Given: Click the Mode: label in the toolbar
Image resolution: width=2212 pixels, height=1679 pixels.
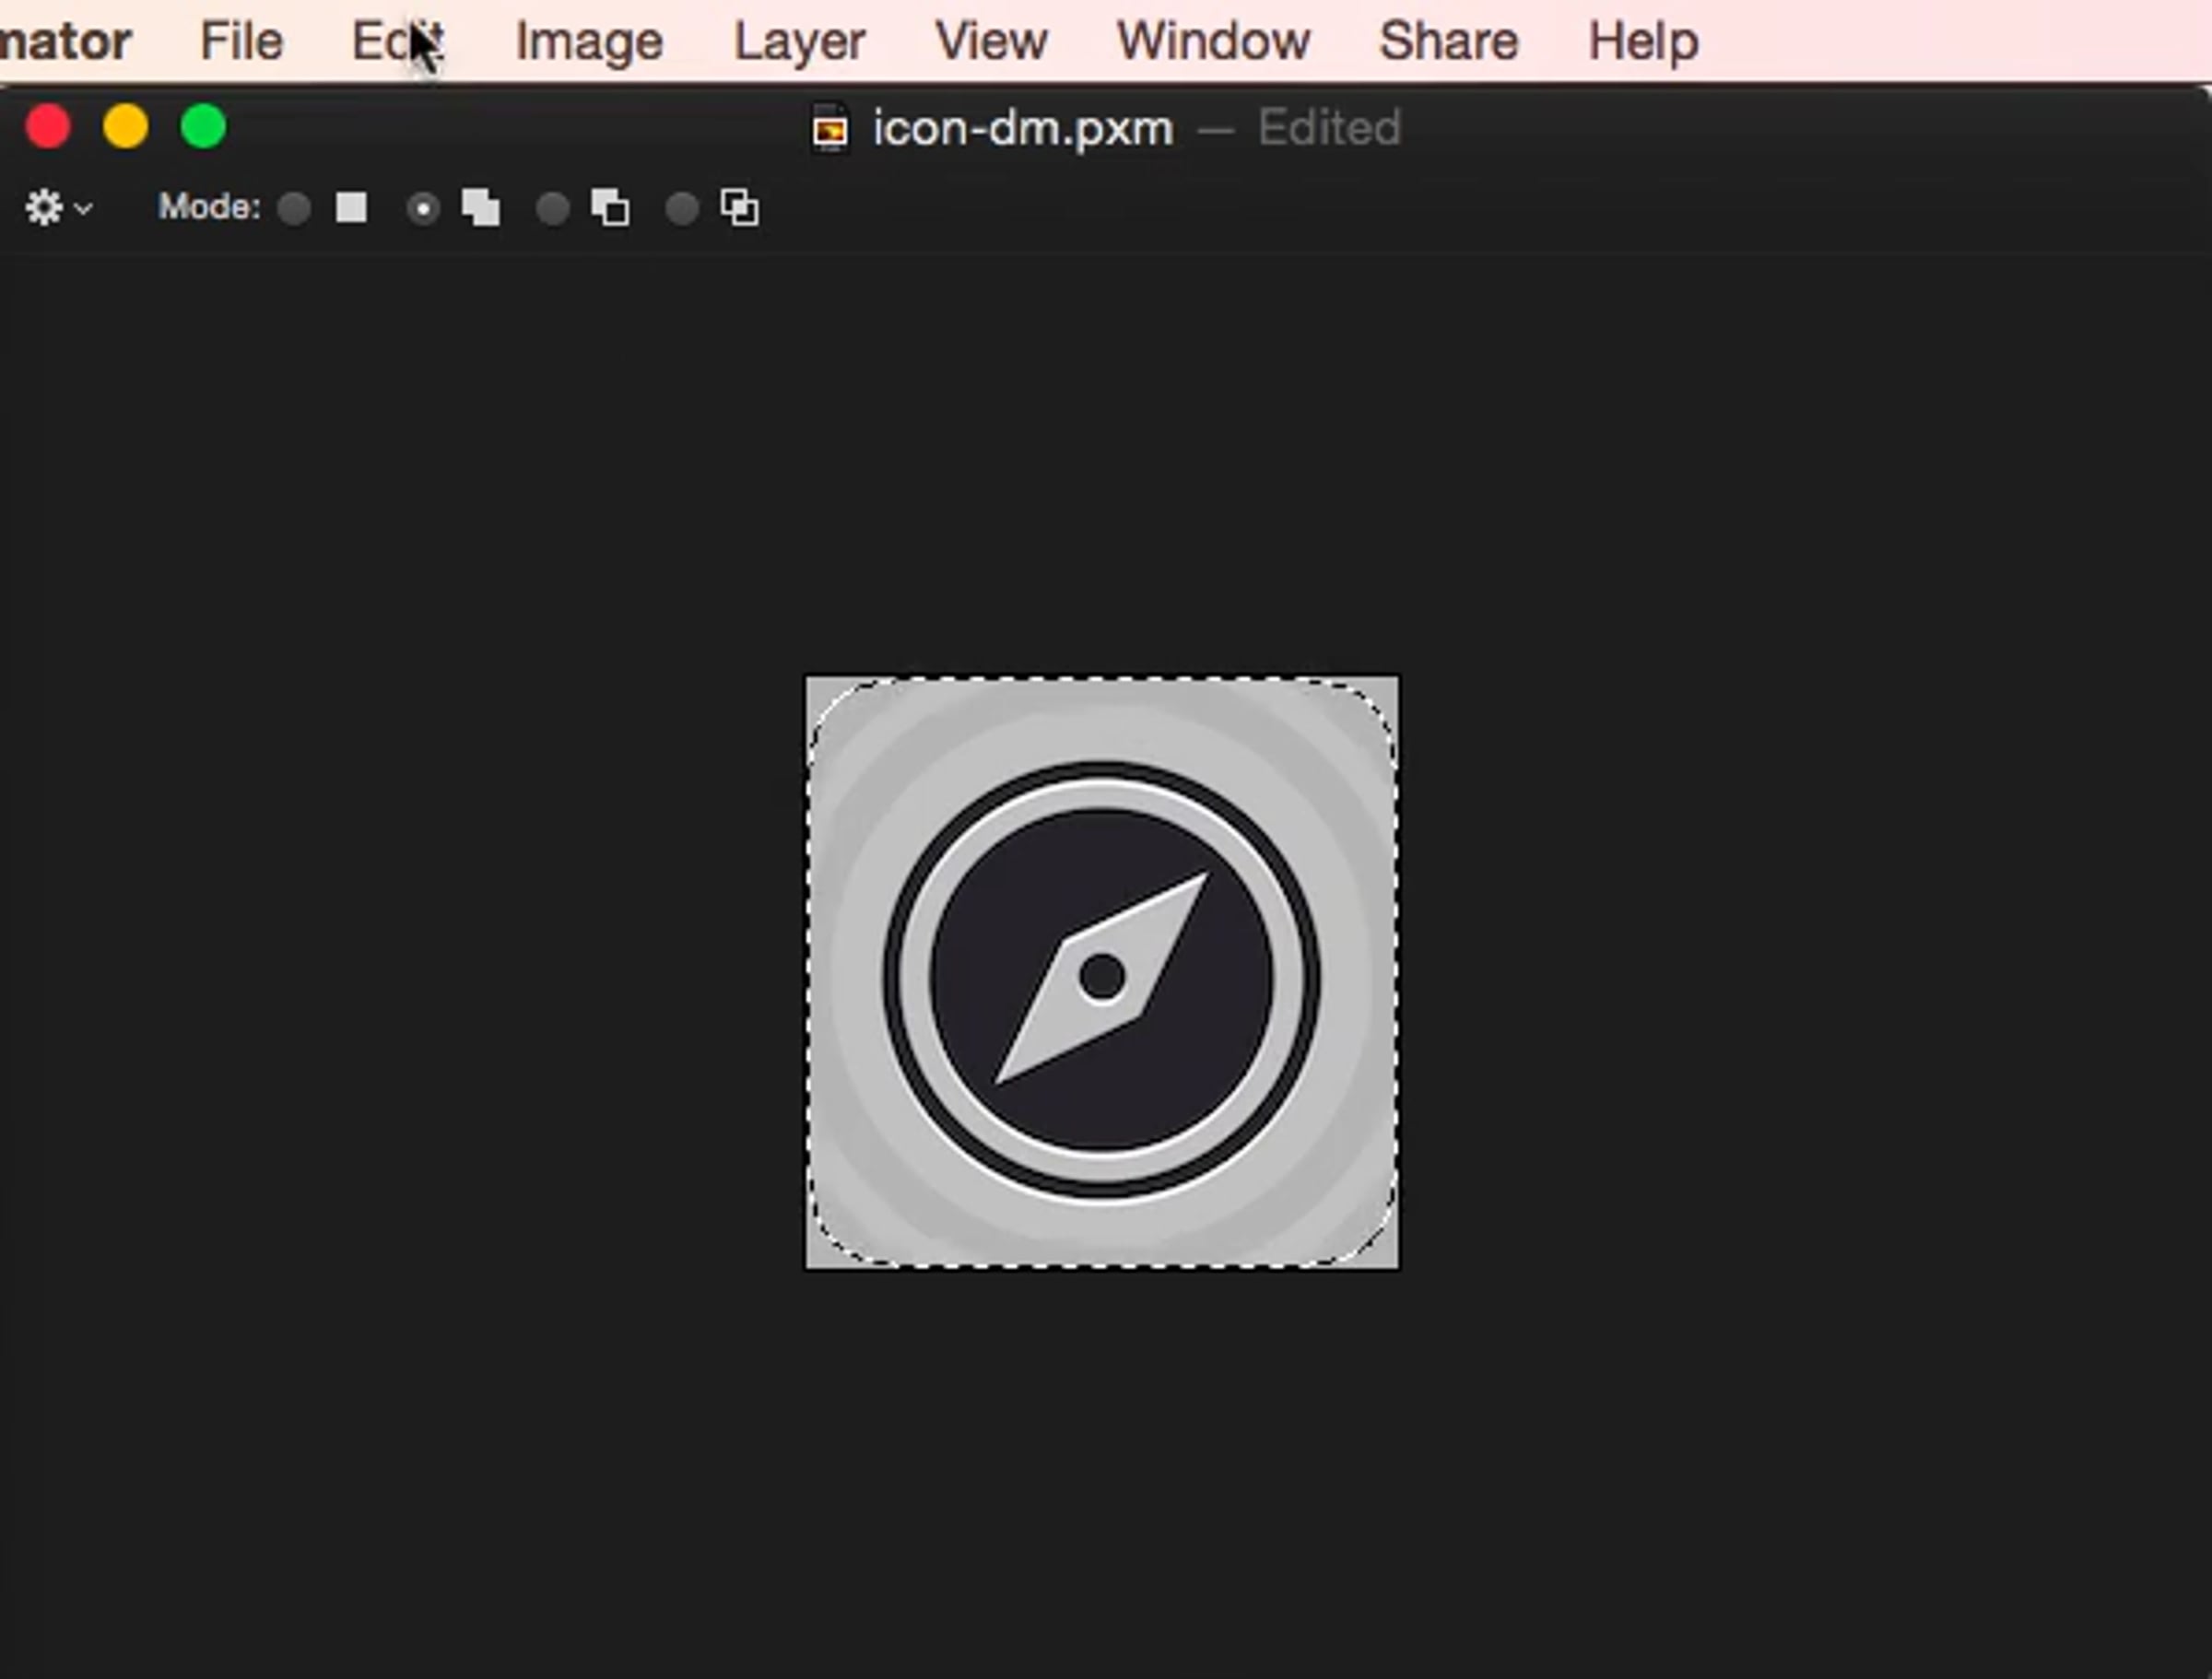Looking at the screenshot, I should point(209,207).
